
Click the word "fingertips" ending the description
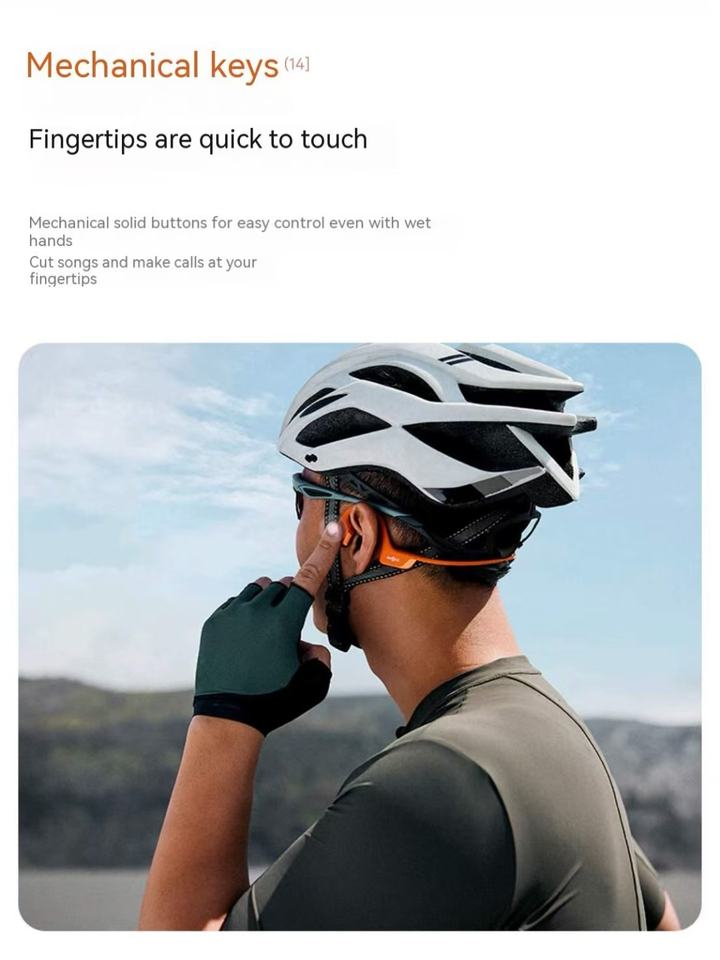[x=62, y=279]
